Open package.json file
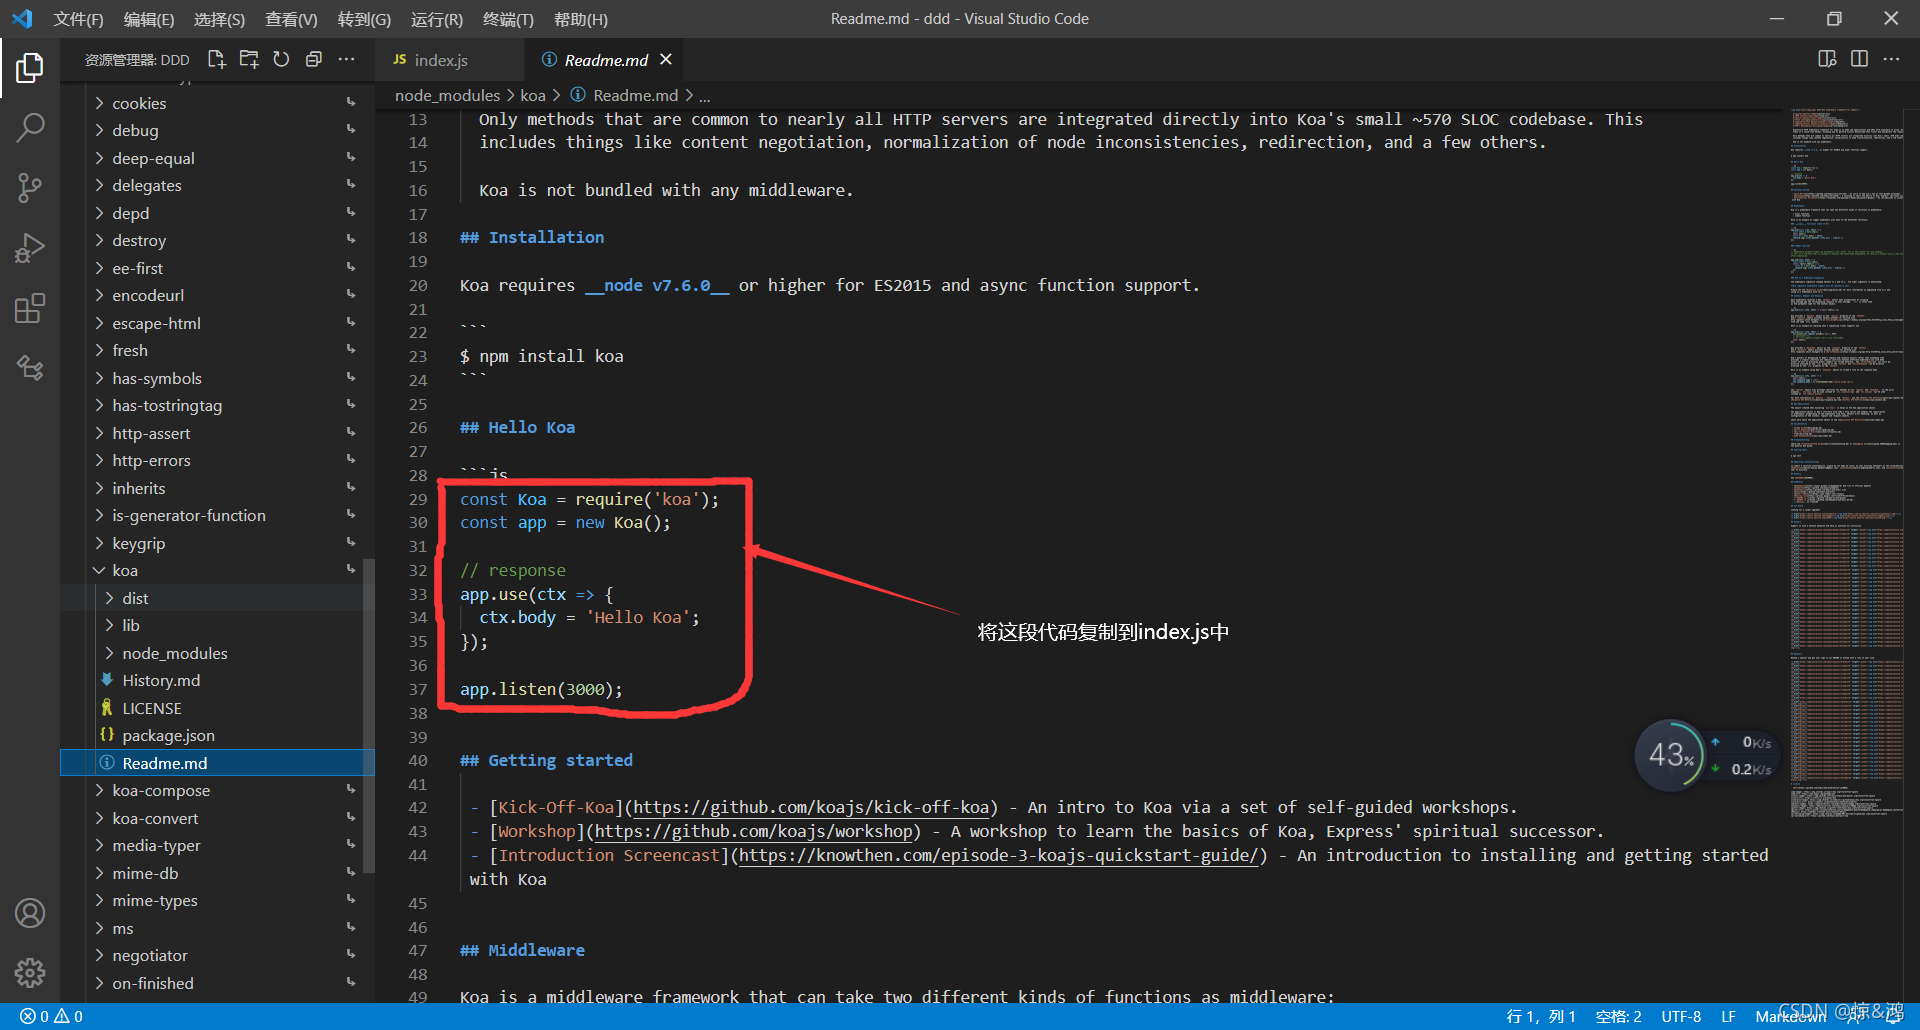The height and width of the screenshot is (1030, 1920). [217, 735]
